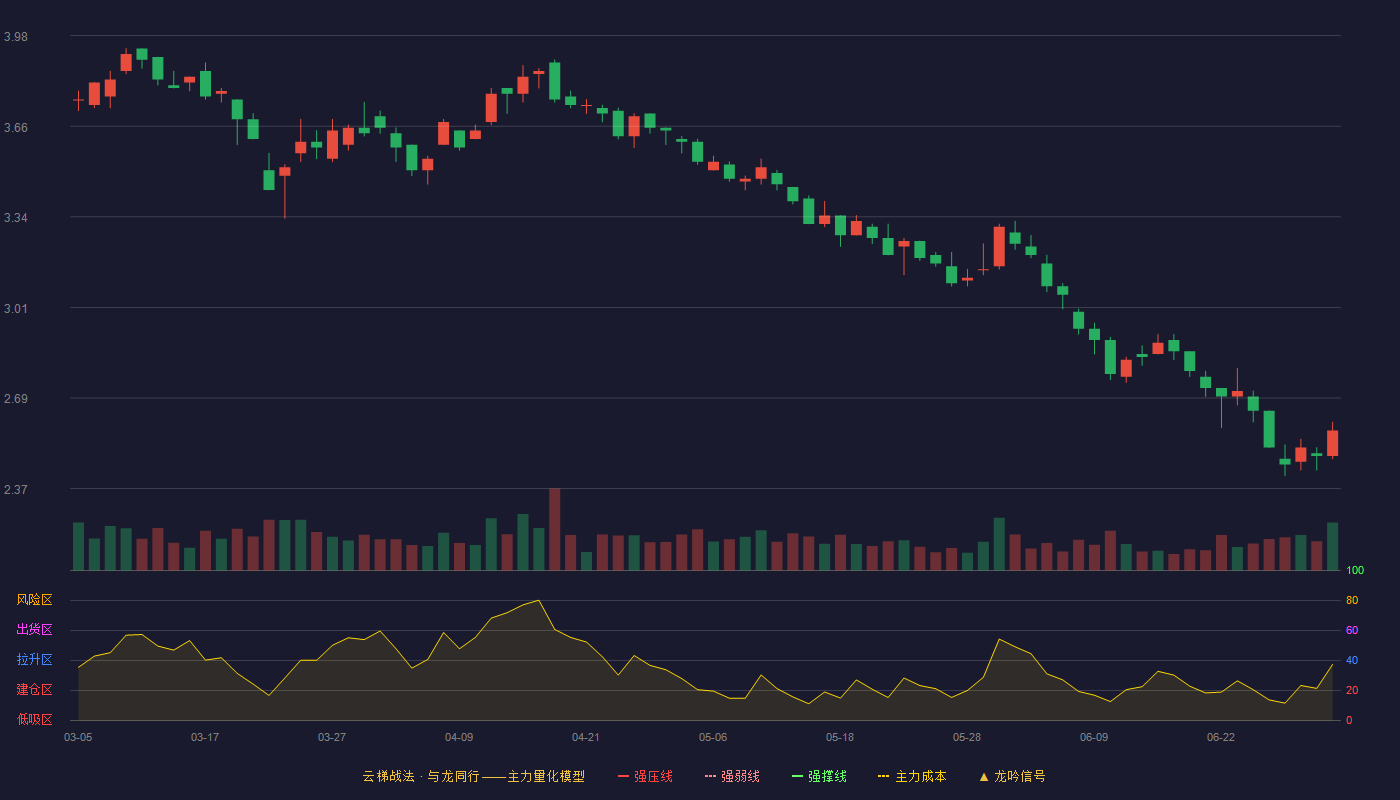Click the 05-28 date label
Image resolution: width=1400 pixels, height=800 pixels.
pos(967,737)
